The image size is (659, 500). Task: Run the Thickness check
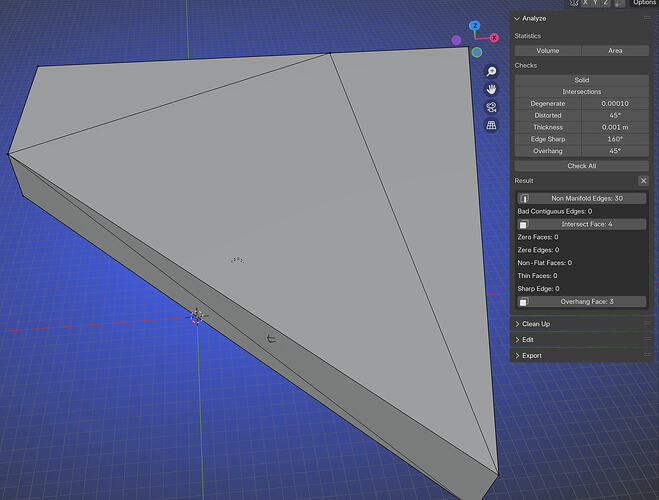coord(548,127)
